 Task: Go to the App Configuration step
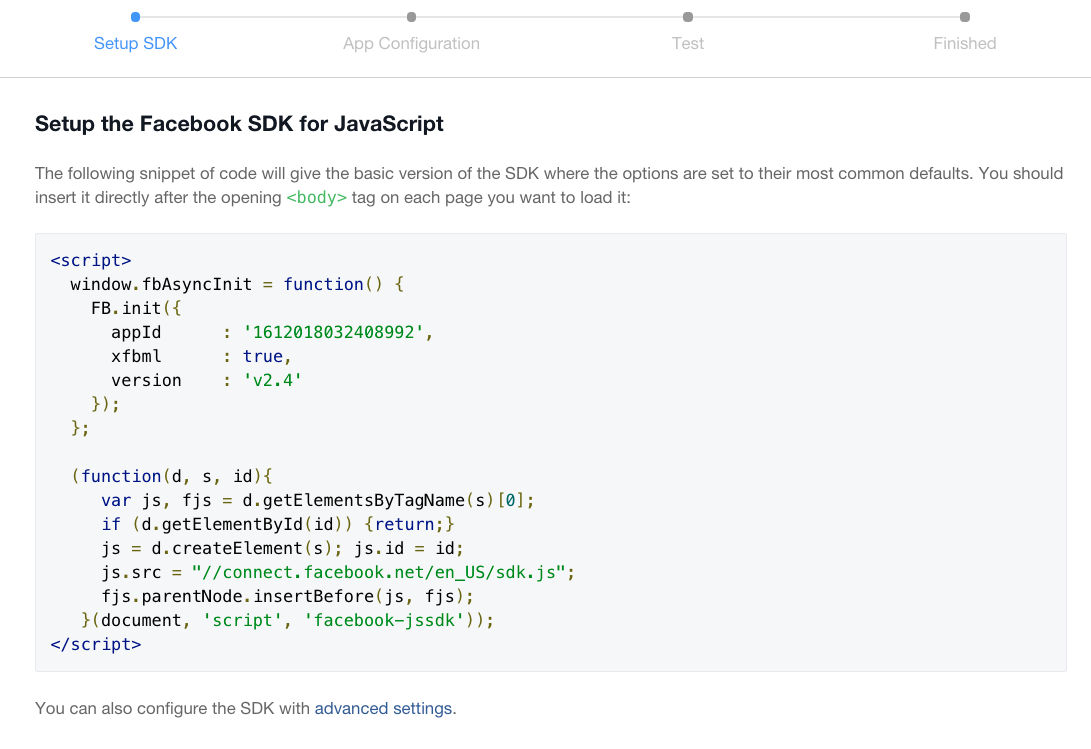coord(411,43)
